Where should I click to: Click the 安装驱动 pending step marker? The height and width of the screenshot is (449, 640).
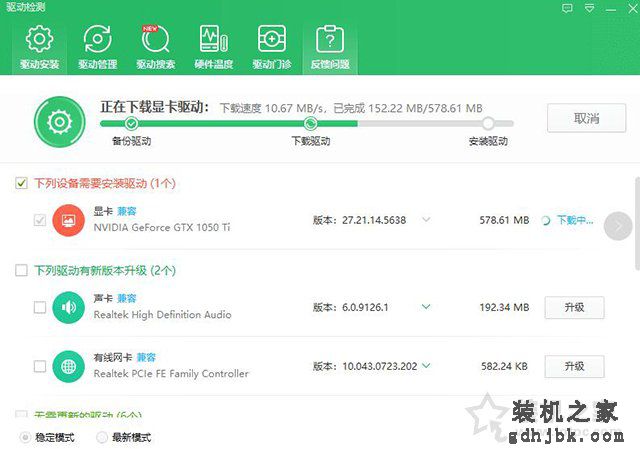click(x=488, y=123)
